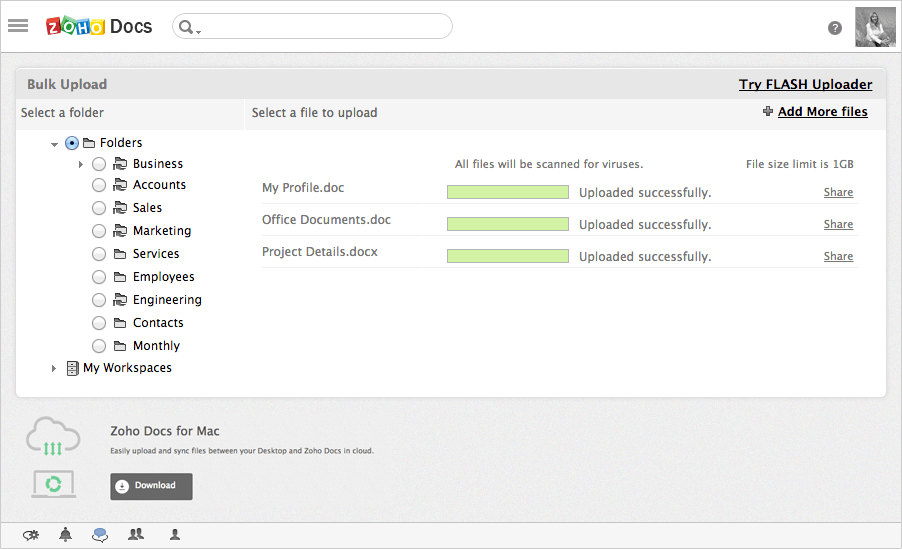
Task: Focus the search input field
Action: (x=312, y=26)
